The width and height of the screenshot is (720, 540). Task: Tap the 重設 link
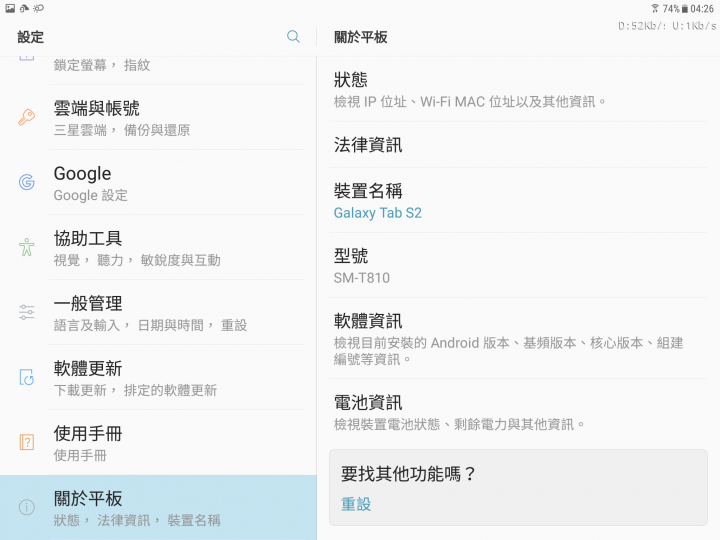point(356,504)
